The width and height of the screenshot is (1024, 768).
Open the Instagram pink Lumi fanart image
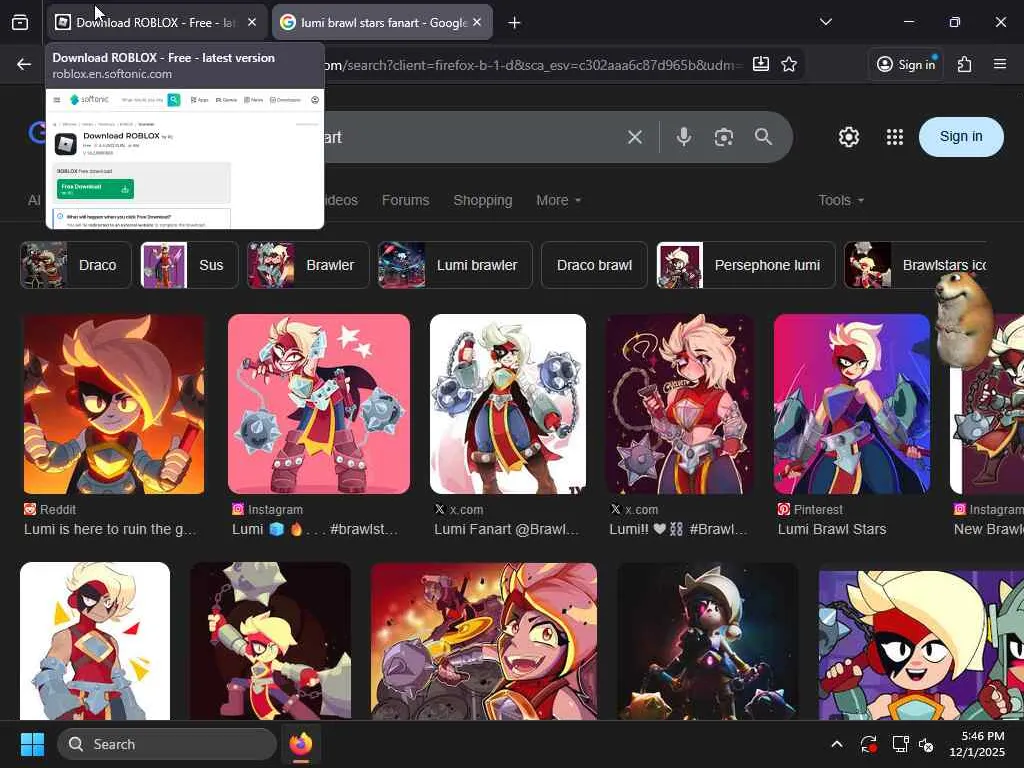click(319, 404)
